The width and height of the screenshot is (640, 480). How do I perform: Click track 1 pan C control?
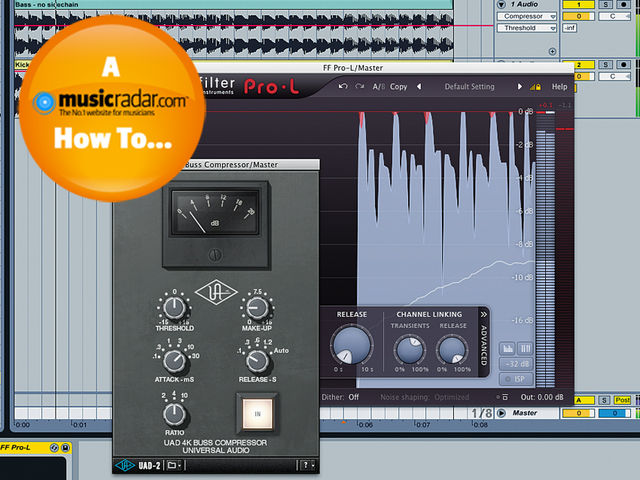tap(615, 16)
